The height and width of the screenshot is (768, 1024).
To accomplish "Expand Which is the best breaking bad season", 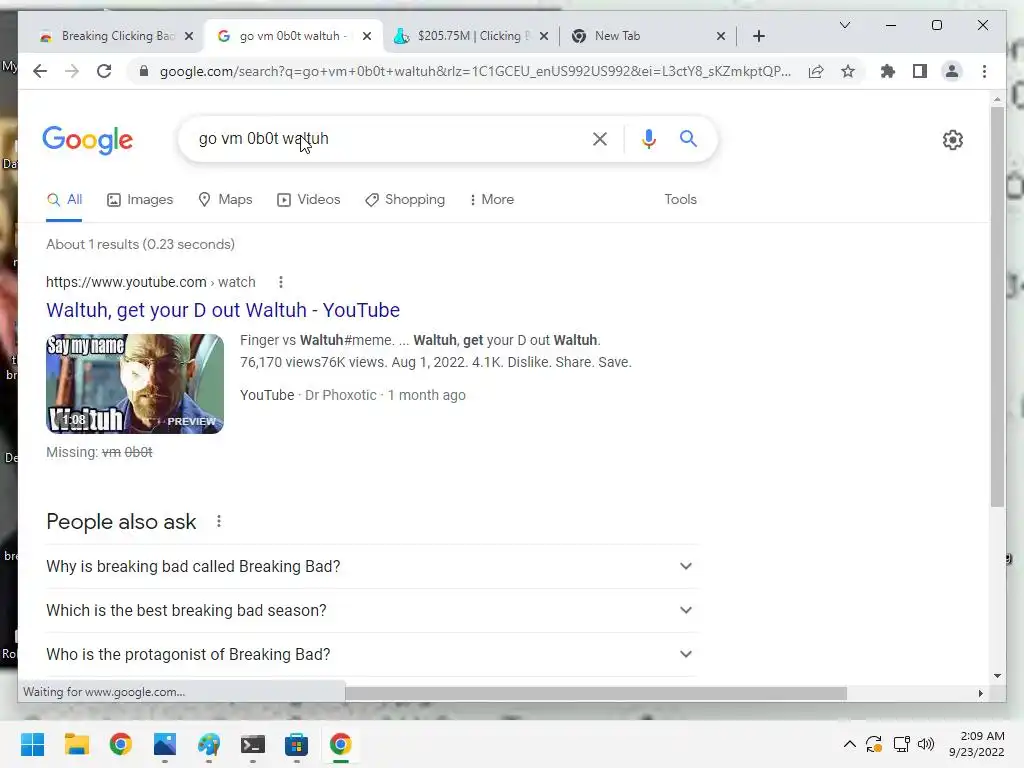I will [x=370, y=610].
